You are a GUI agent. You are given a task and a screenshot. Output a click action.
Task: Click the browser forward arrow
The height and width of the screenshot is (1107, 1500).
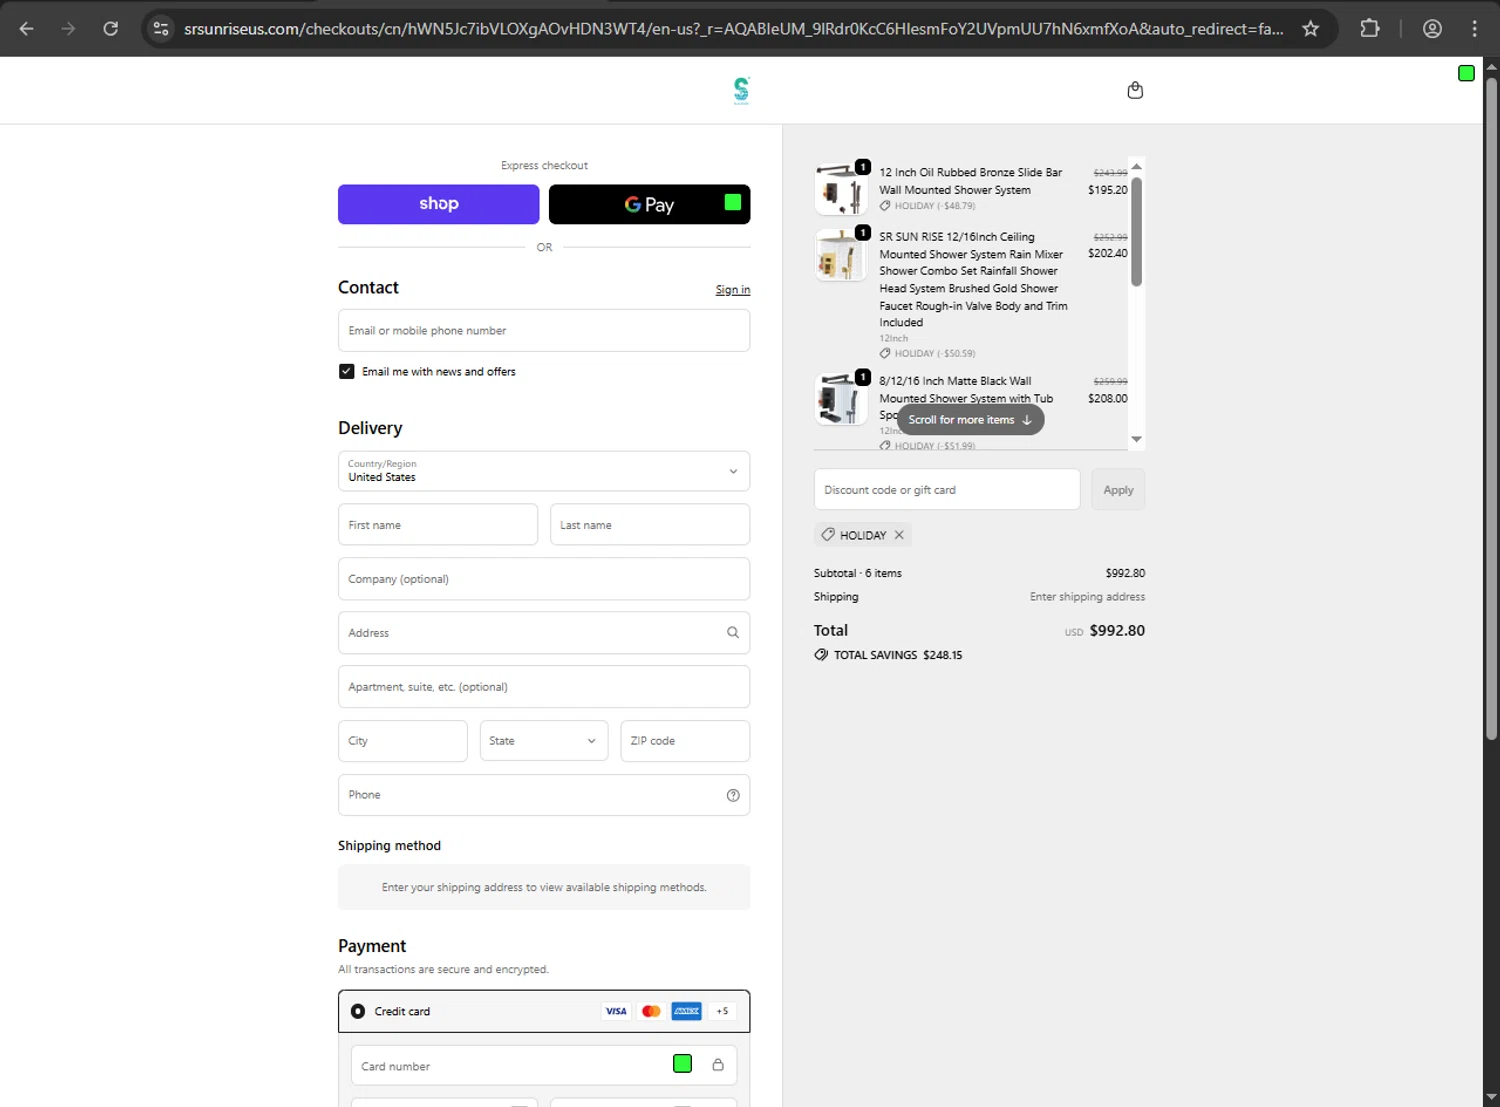click(68, 29)
